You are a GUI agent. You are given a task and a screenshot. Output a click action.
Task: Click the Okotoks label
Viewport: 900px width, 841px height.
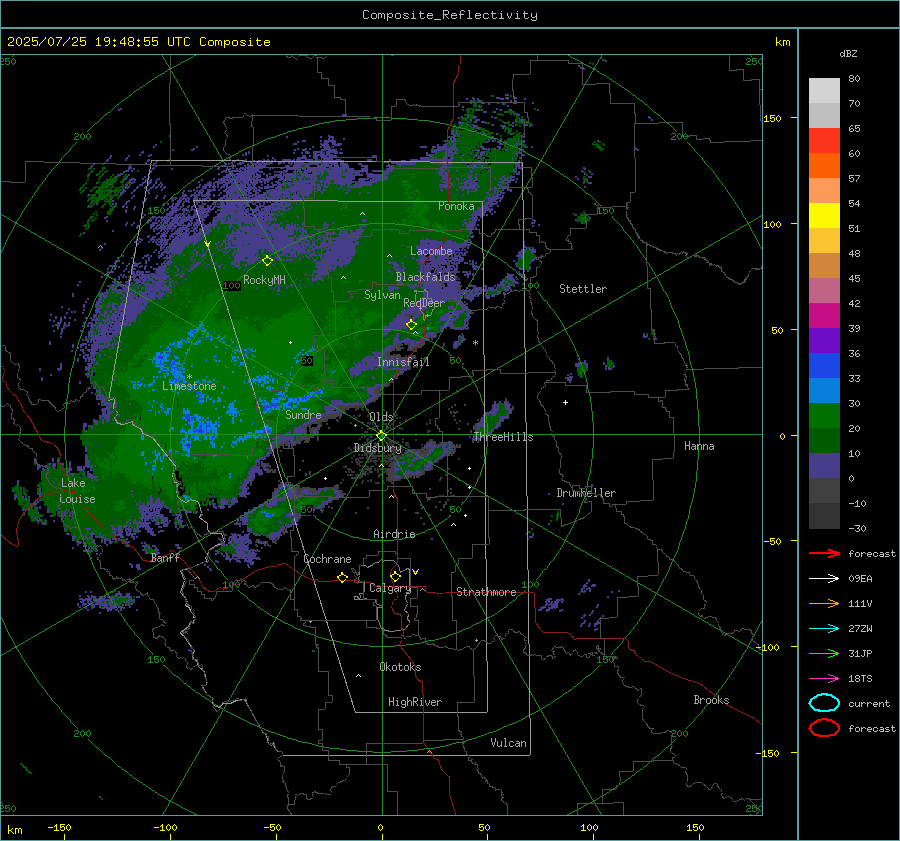(x=400, y=667)
